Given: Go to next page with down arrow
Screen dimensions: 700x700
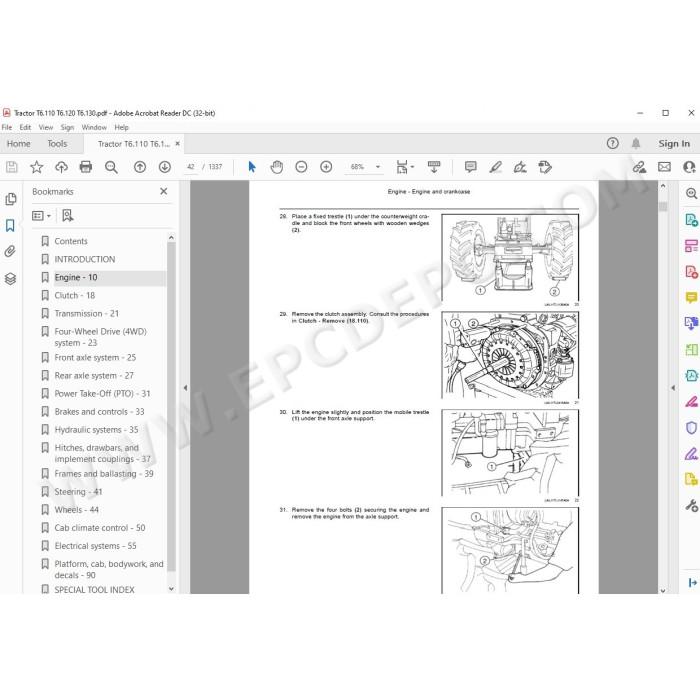Looking at the screenshot, I should click(165, 167).
